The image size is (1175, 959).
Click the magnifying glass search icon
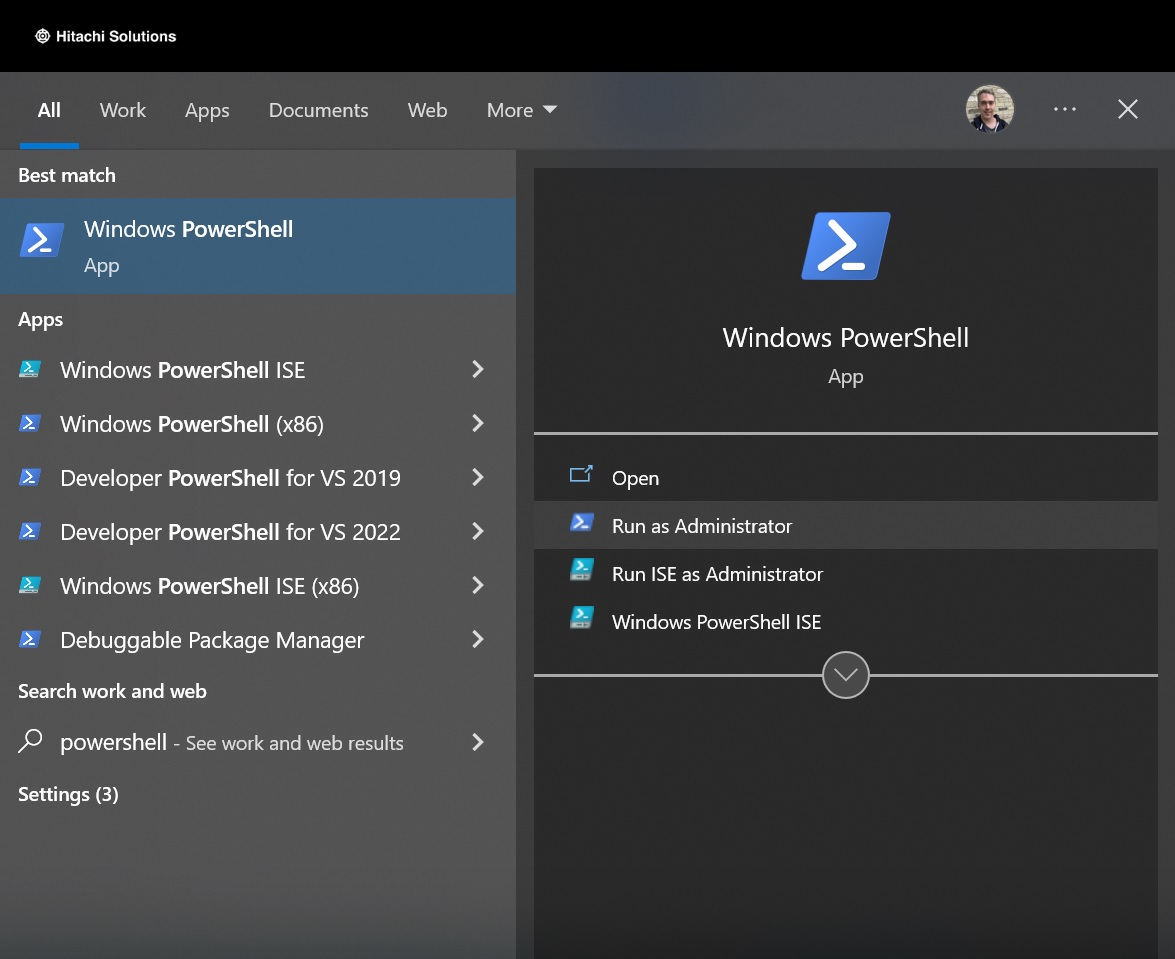[x=30, y=742]
